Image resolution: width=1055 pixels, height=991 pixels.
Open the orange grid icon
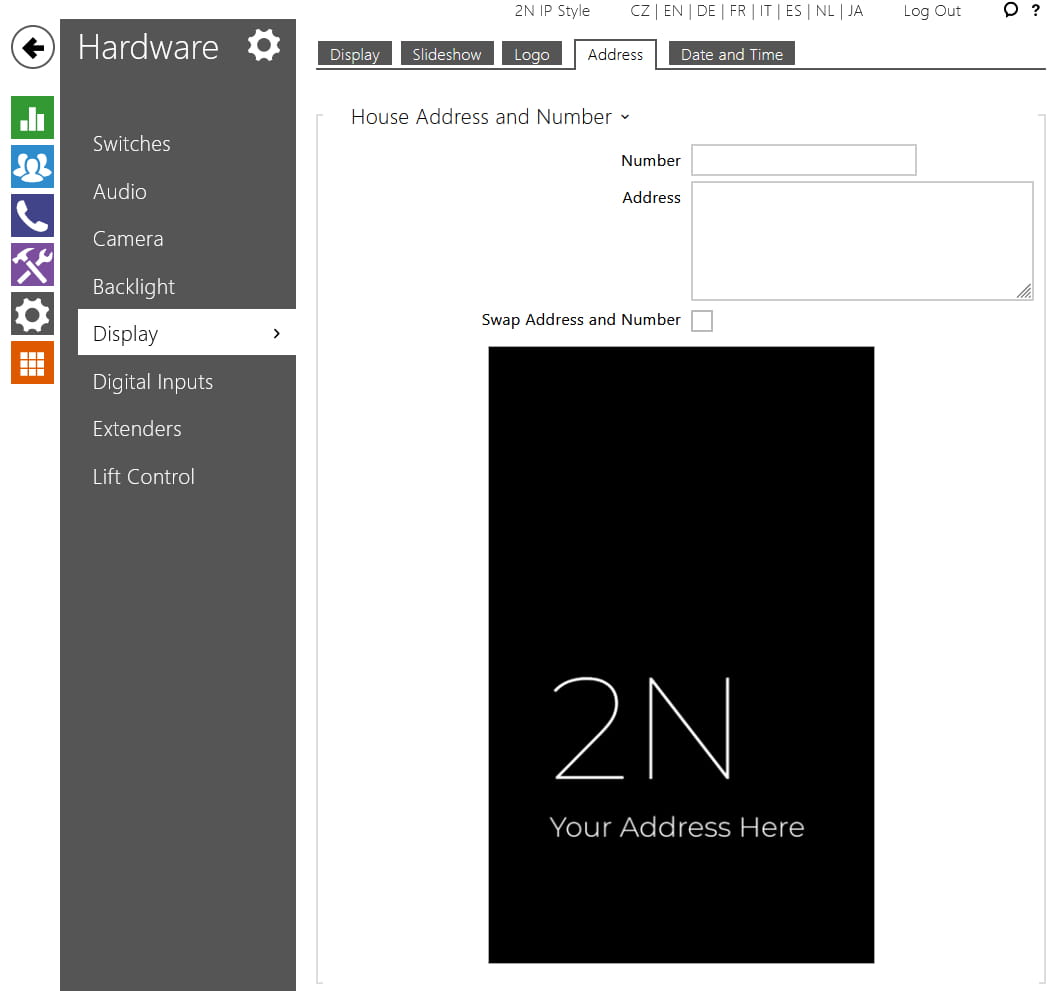[x=32, y=363]
